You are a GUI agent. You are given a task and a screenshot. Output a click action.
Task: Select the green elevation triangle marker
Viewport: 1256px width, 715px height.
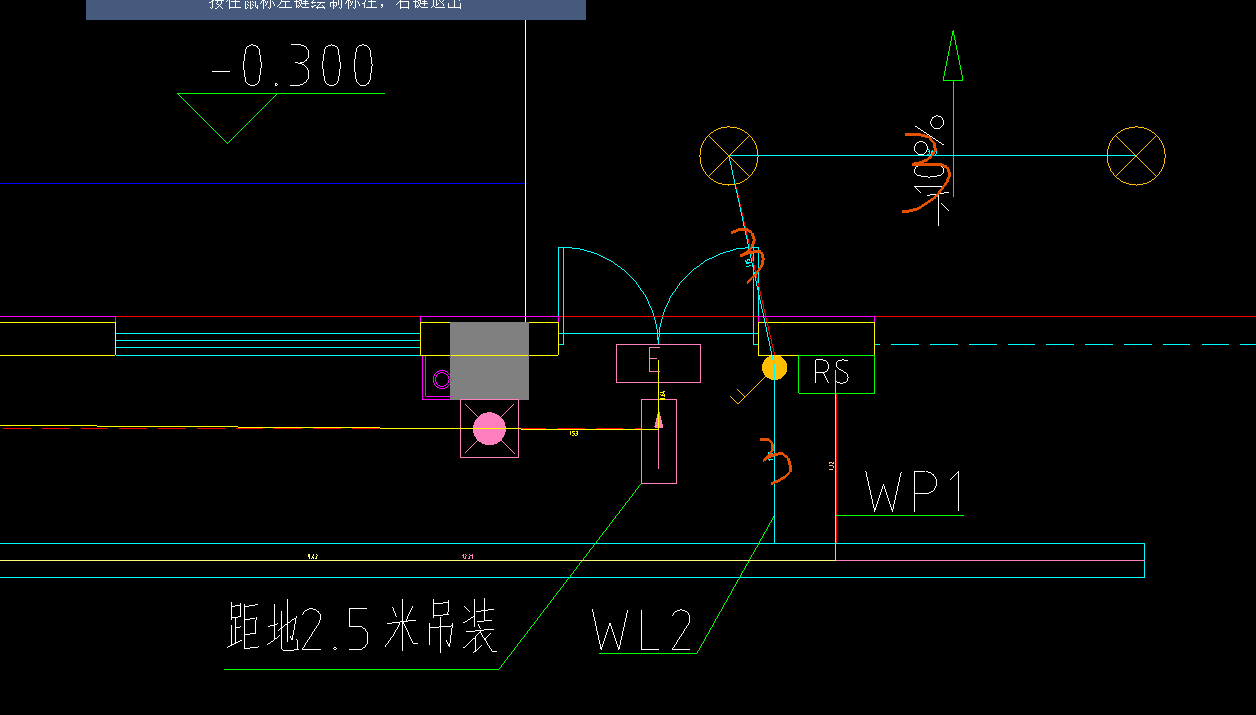[x=227, y=118]
